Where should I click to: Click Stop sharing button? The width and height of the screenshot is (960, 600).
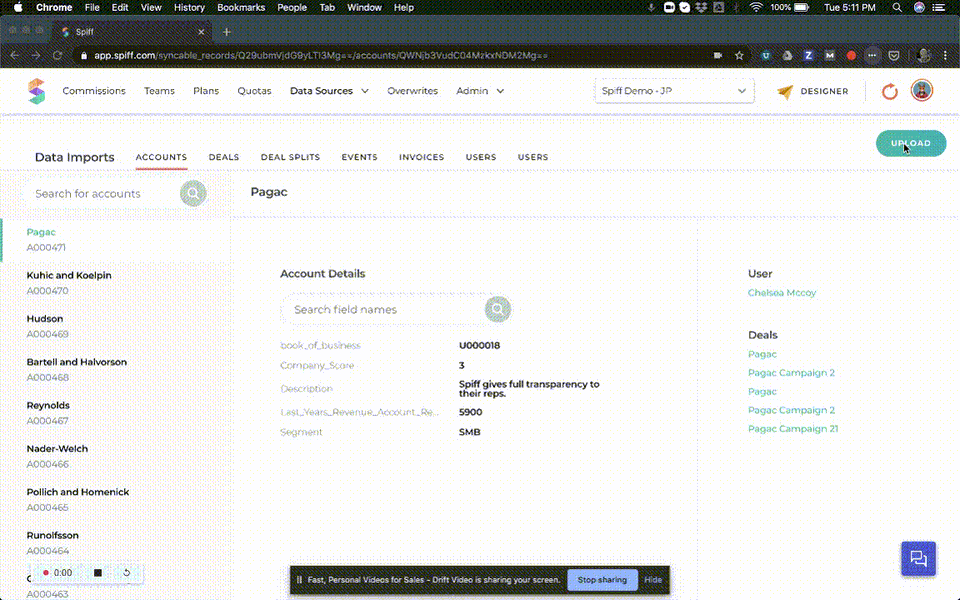[602, 580]
